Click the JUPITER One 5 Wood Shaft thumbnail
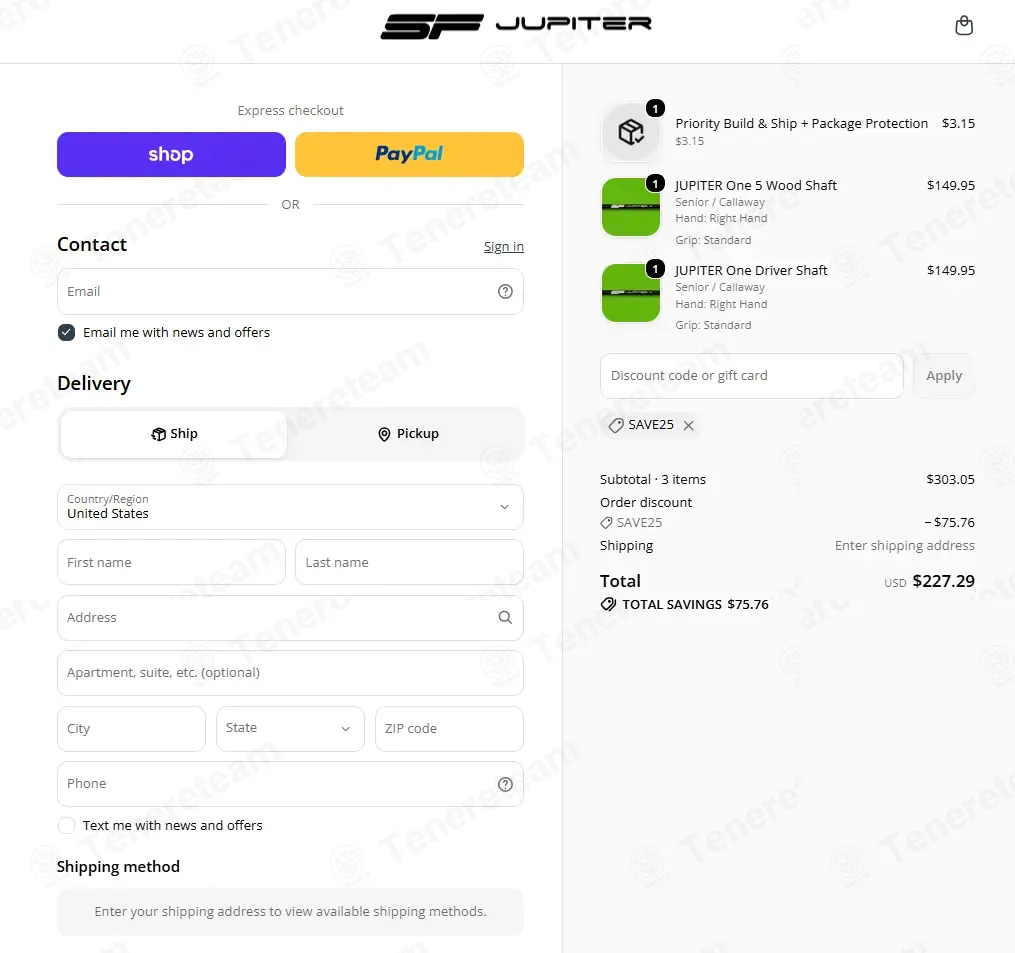The width and height of the screenshot is (1015, 953). coord(631,207)
